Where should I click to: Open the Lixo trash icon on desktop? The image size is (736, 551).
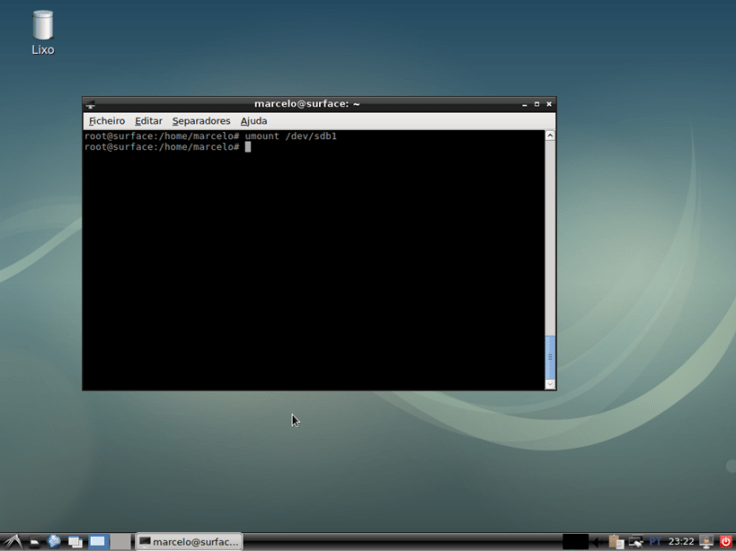tap(43, 28)
